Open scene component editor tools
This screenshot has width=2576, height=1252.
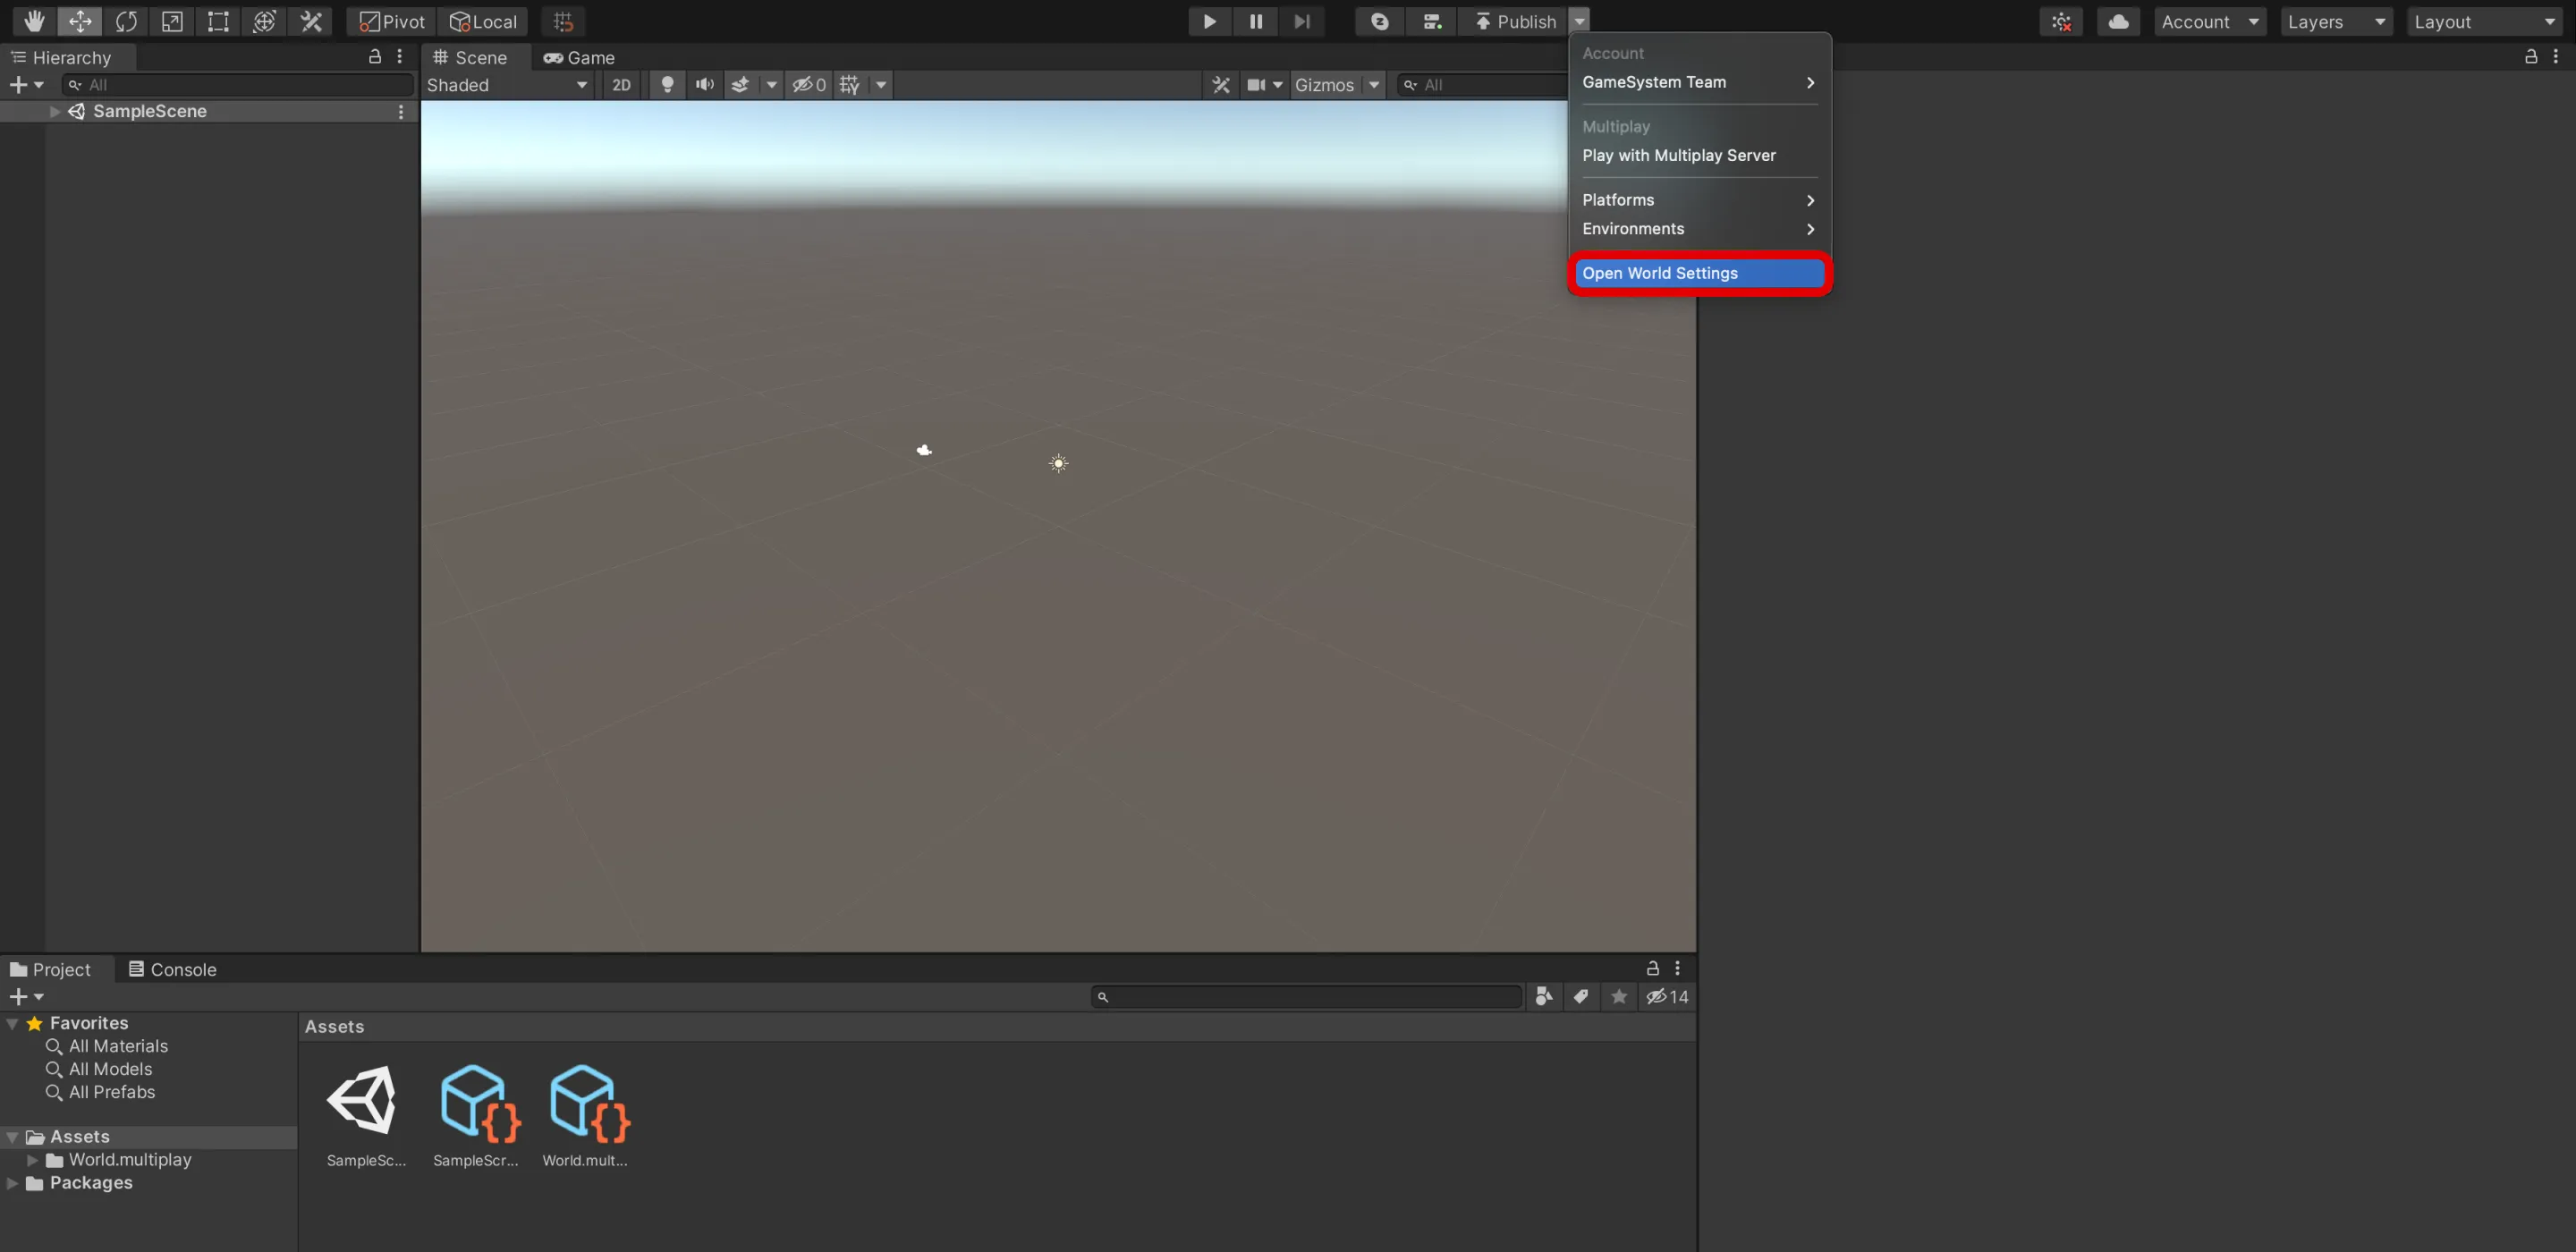[x=1221, y=85]
